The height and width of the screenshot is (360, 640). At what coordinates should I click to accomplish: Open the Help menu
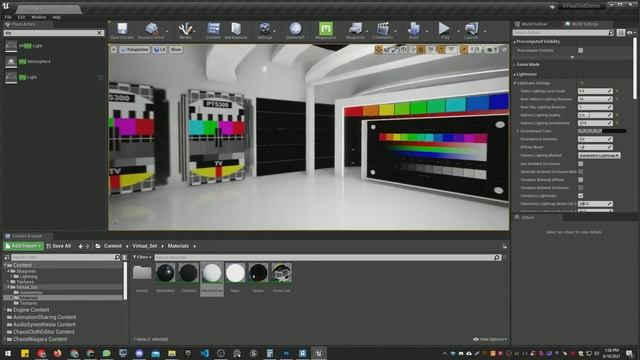[x=56, y=17]
